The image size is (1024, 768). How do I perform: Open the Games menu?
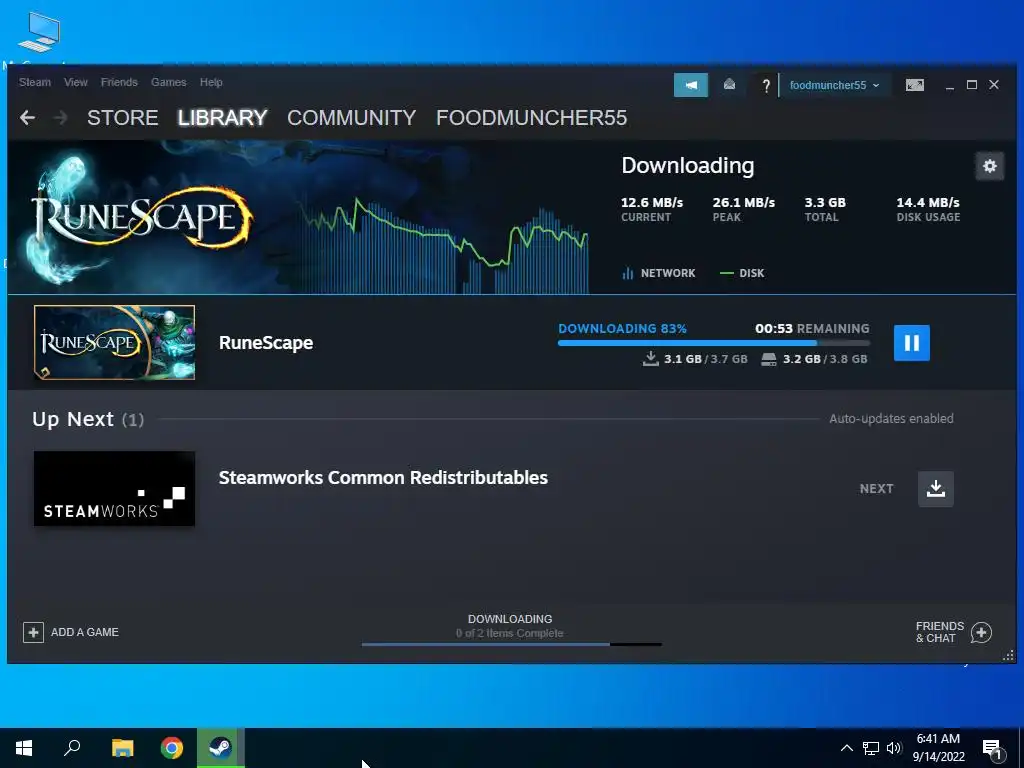tap(168, 82)
